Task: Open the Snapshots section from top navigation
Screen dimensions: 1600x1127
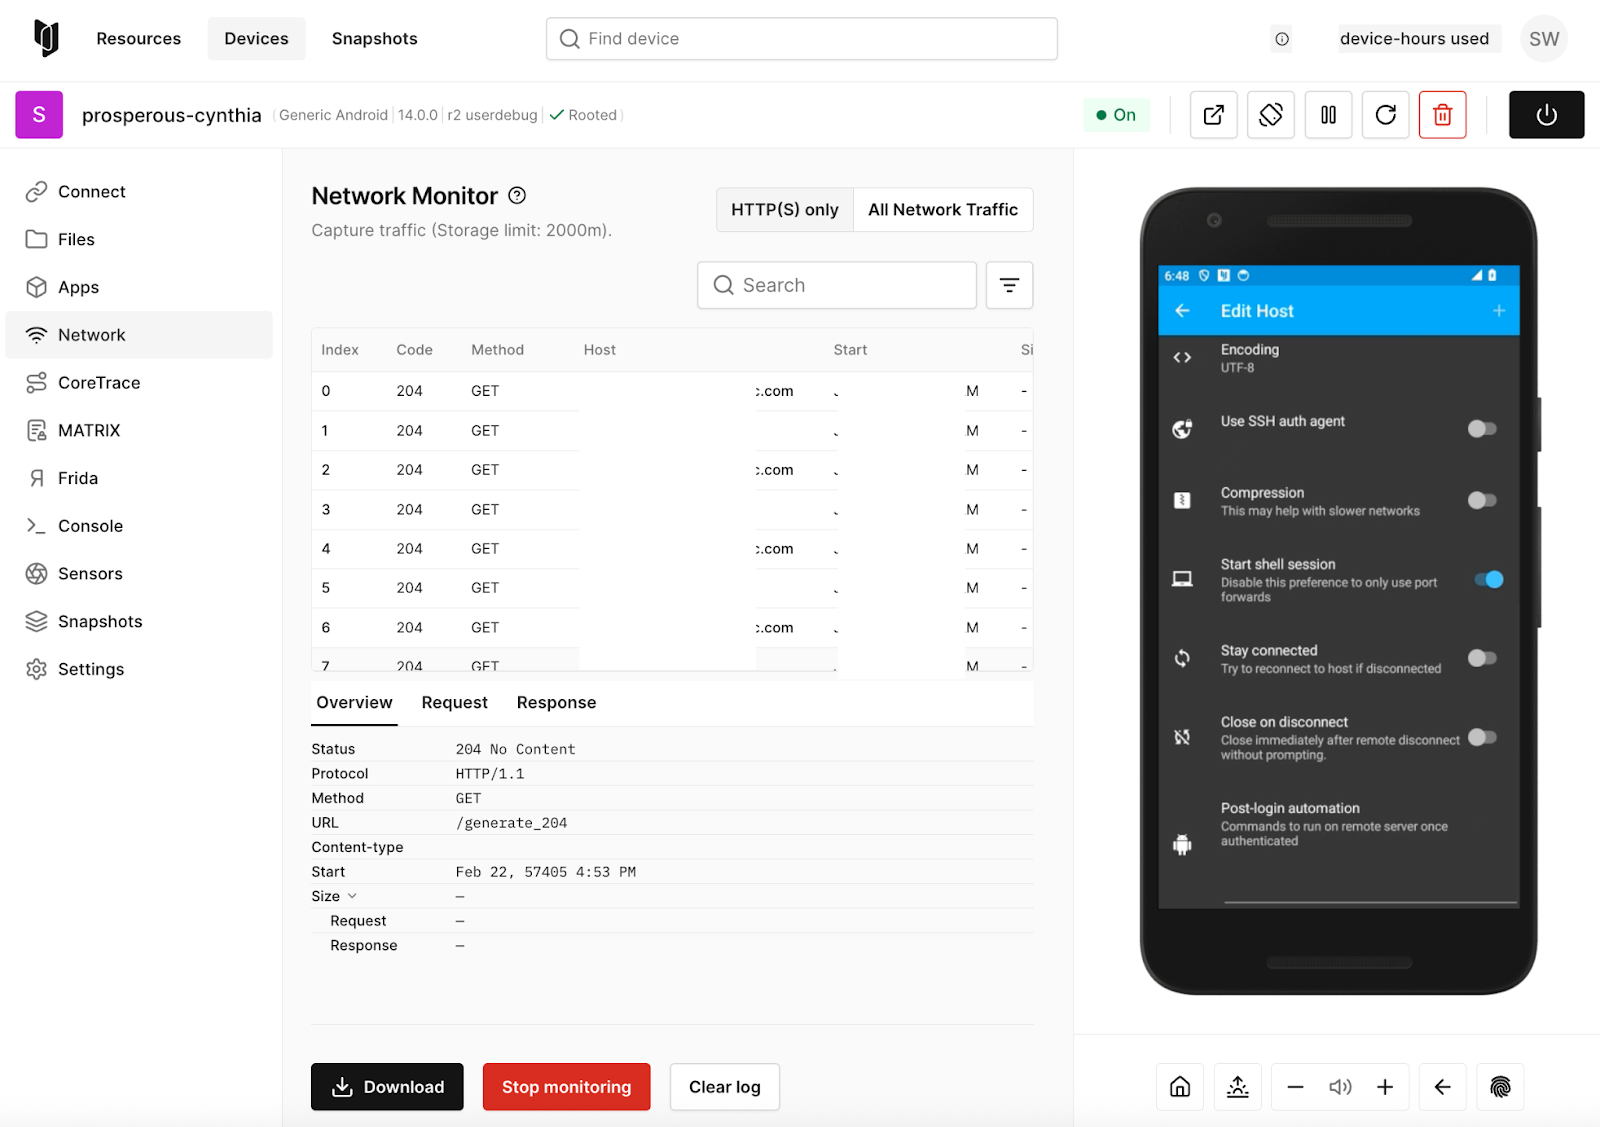Action: tap(374, 38)
